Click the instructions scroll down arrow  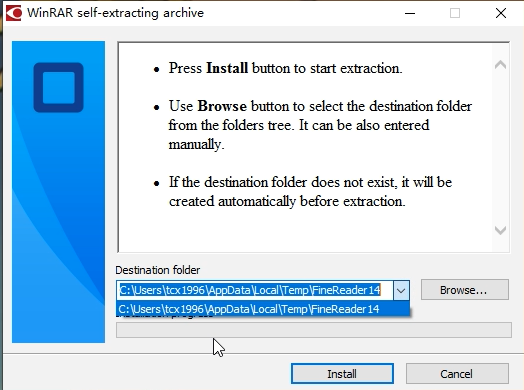click(500, 230)
